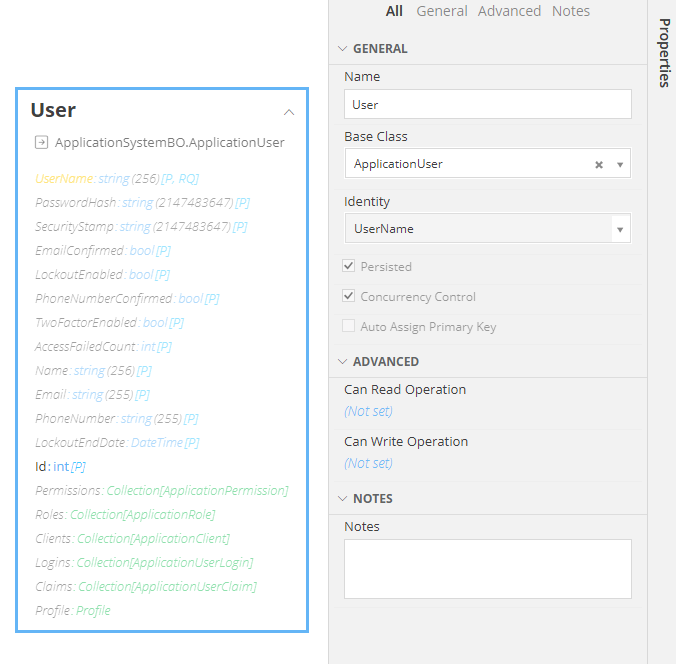Image resolution: width=676 pixels, height=664 pixels.
Task: Click the Name input field
Action: point(487,105)
